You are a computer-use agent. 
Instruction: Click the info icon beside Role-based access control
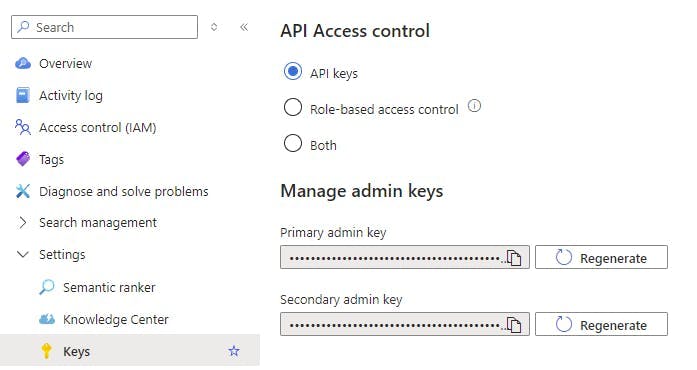pos(474,106)
